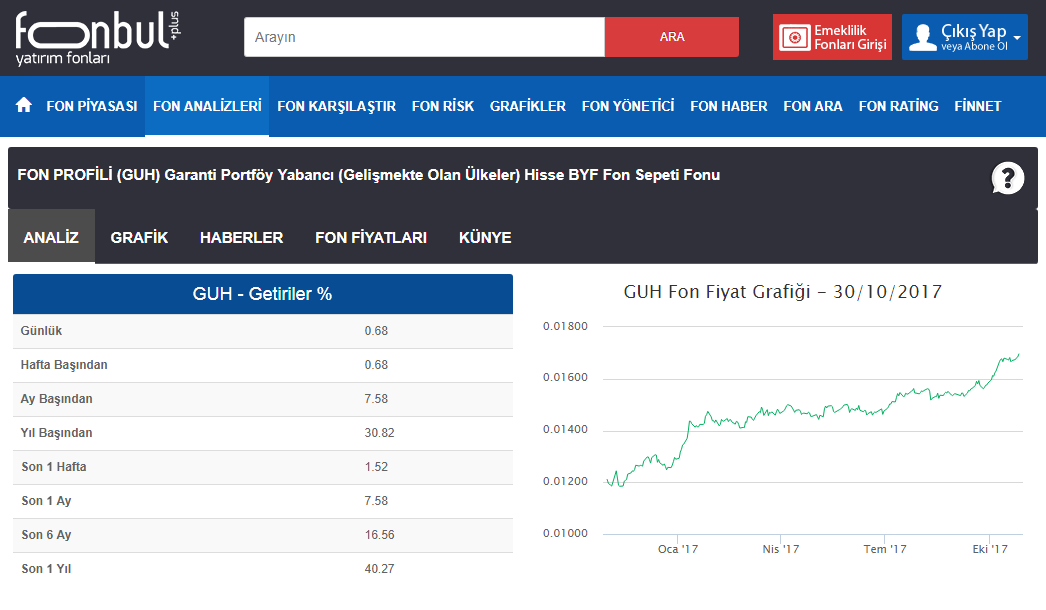
Task: Select the Yıl Başından row label
Action: pyautogui.click(x=57, y=433)
